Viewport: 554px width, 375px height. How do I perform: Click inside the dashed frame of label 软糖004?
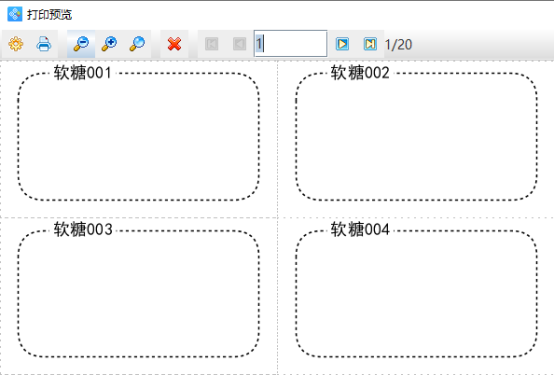click(417, 294)
